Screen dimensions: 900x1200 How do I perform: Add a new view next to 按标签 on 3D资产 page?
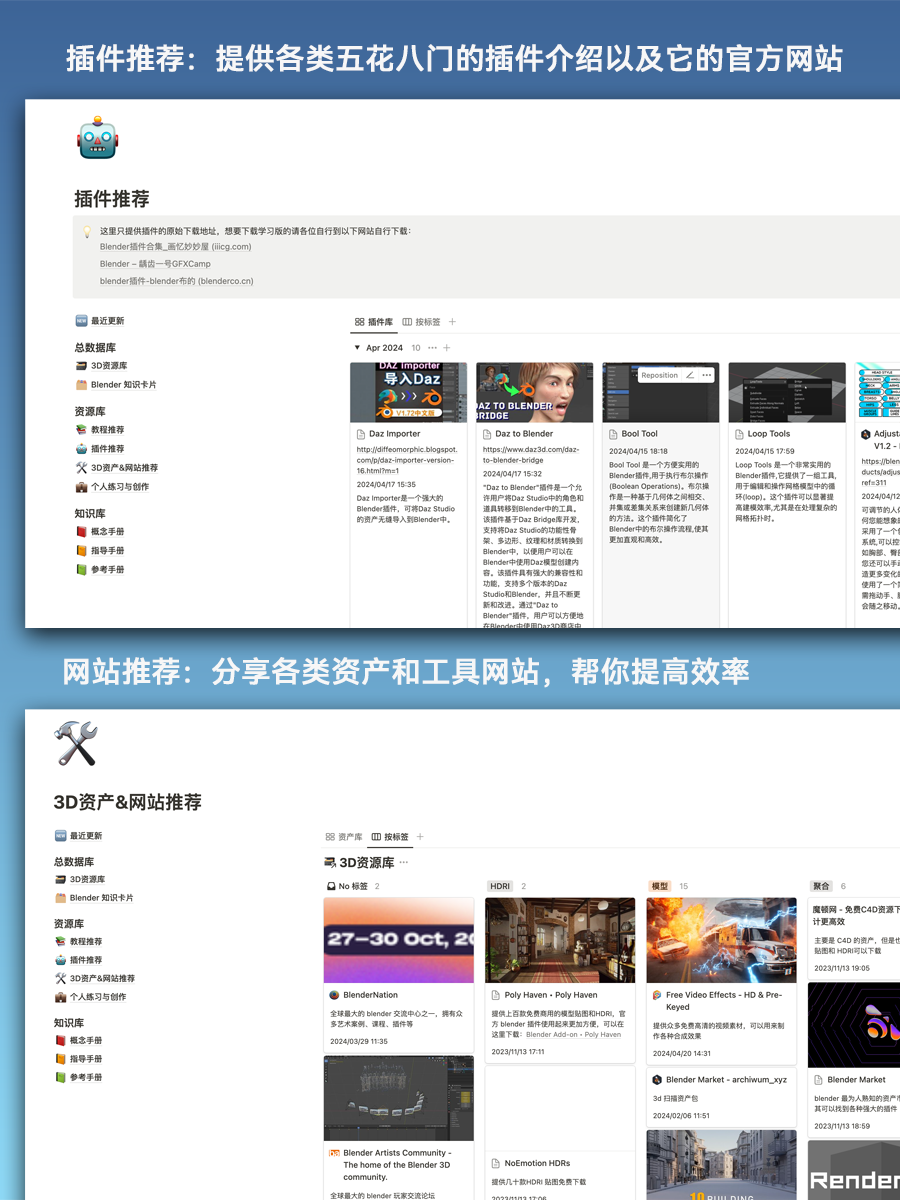pos(420,837)
